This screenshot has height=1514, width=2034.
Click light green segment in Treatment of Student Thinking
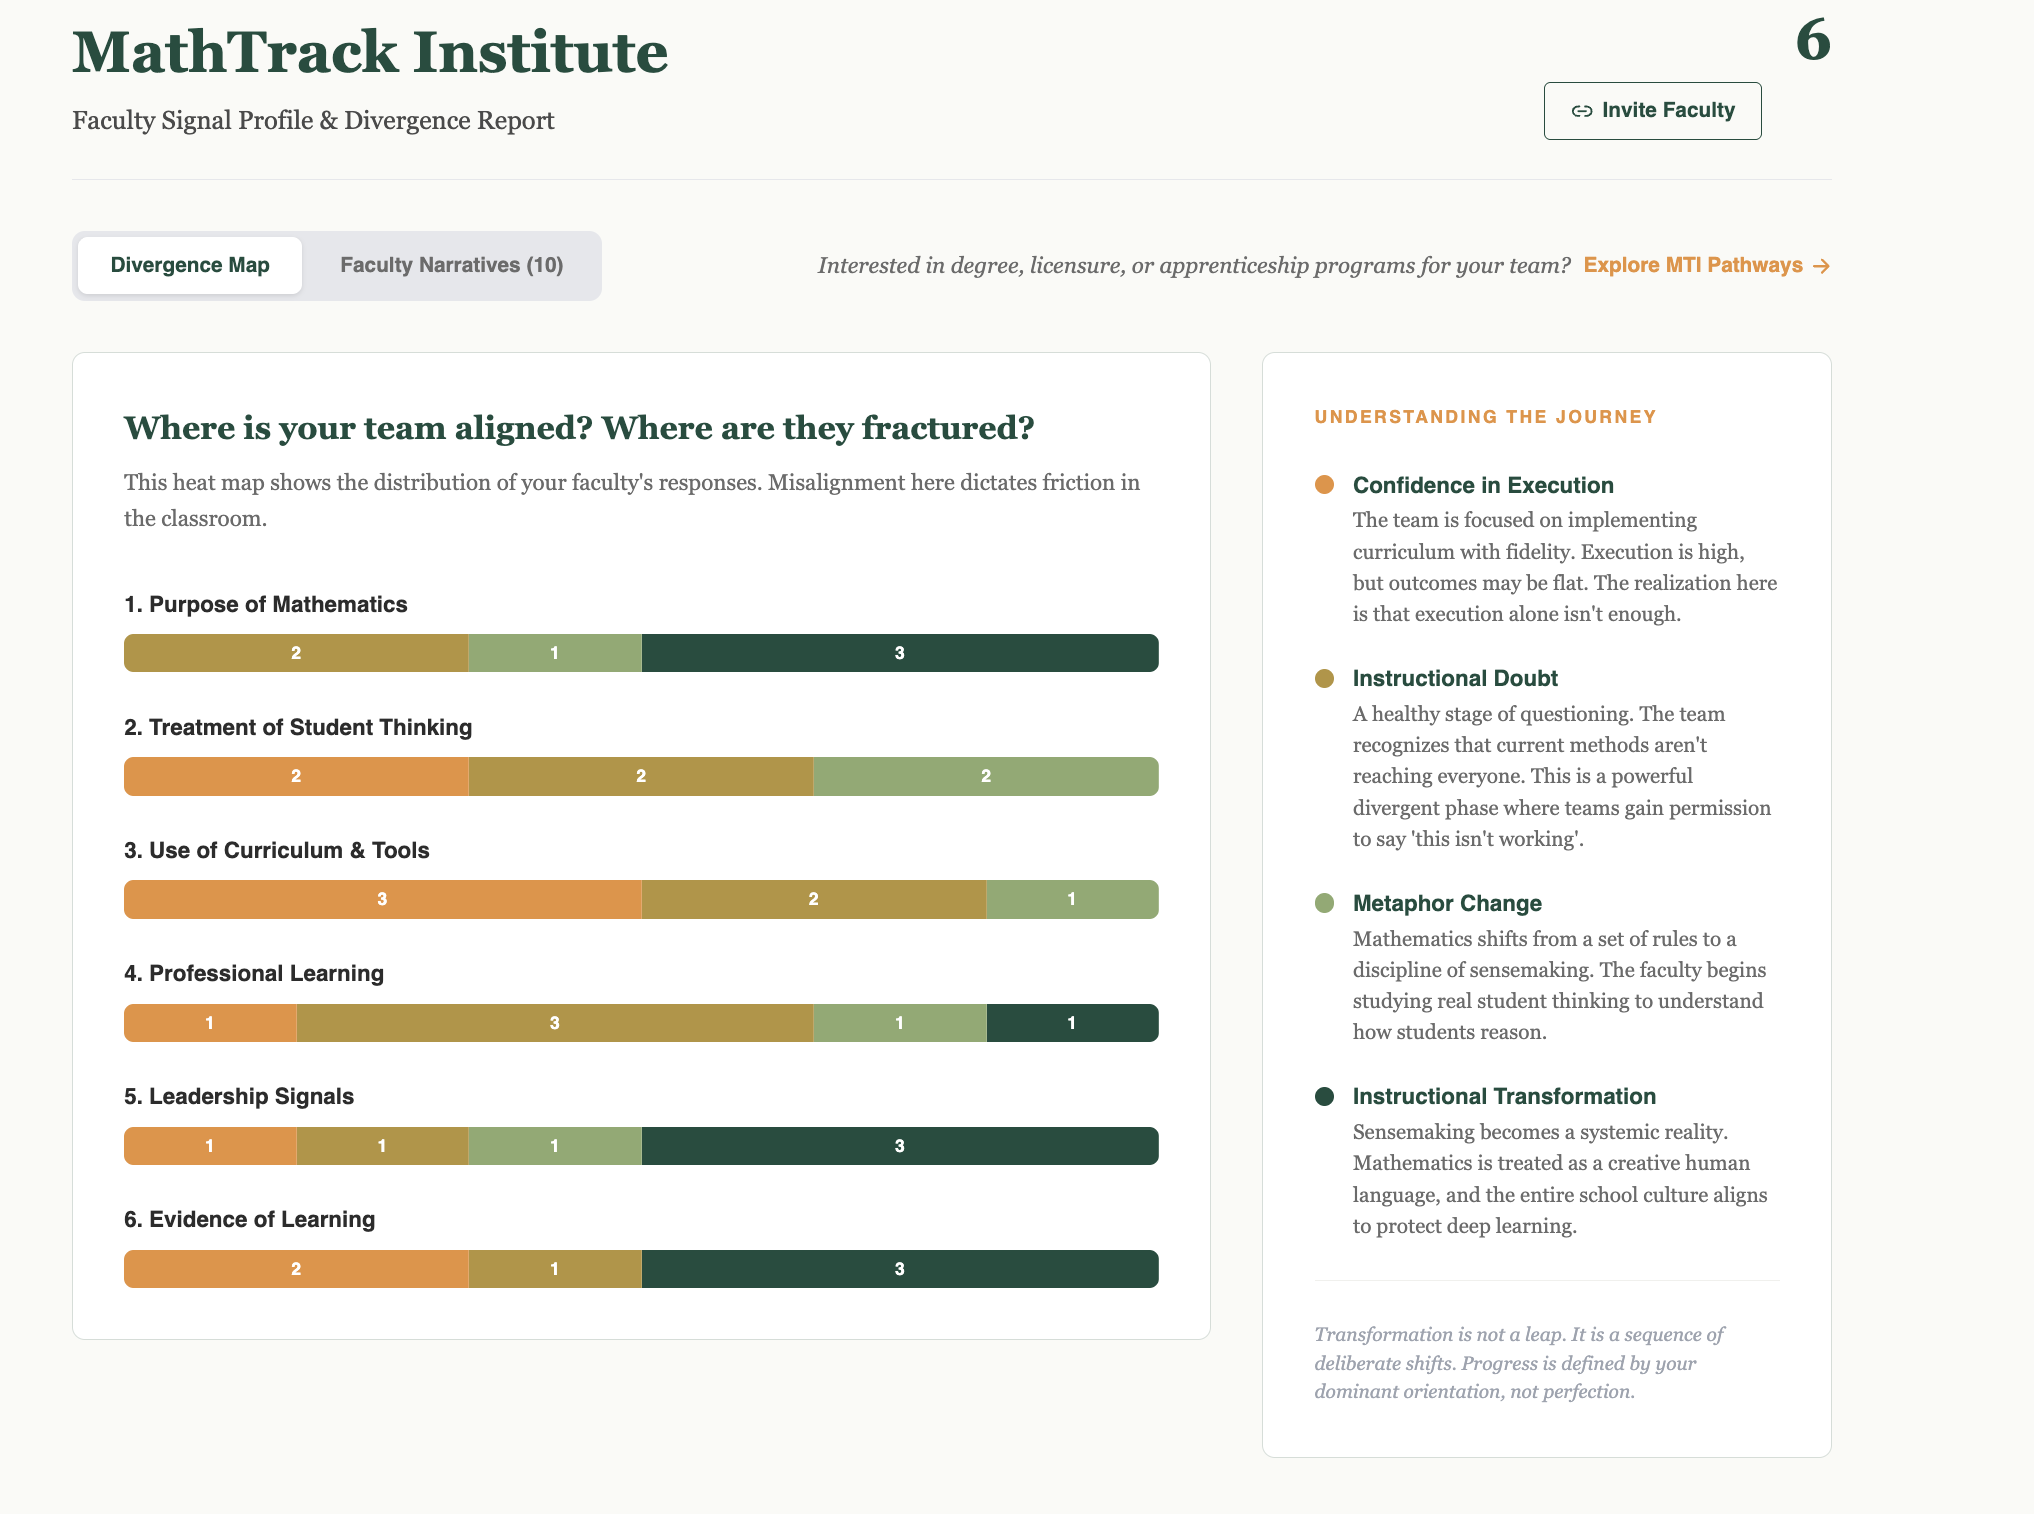click(985, 777)
